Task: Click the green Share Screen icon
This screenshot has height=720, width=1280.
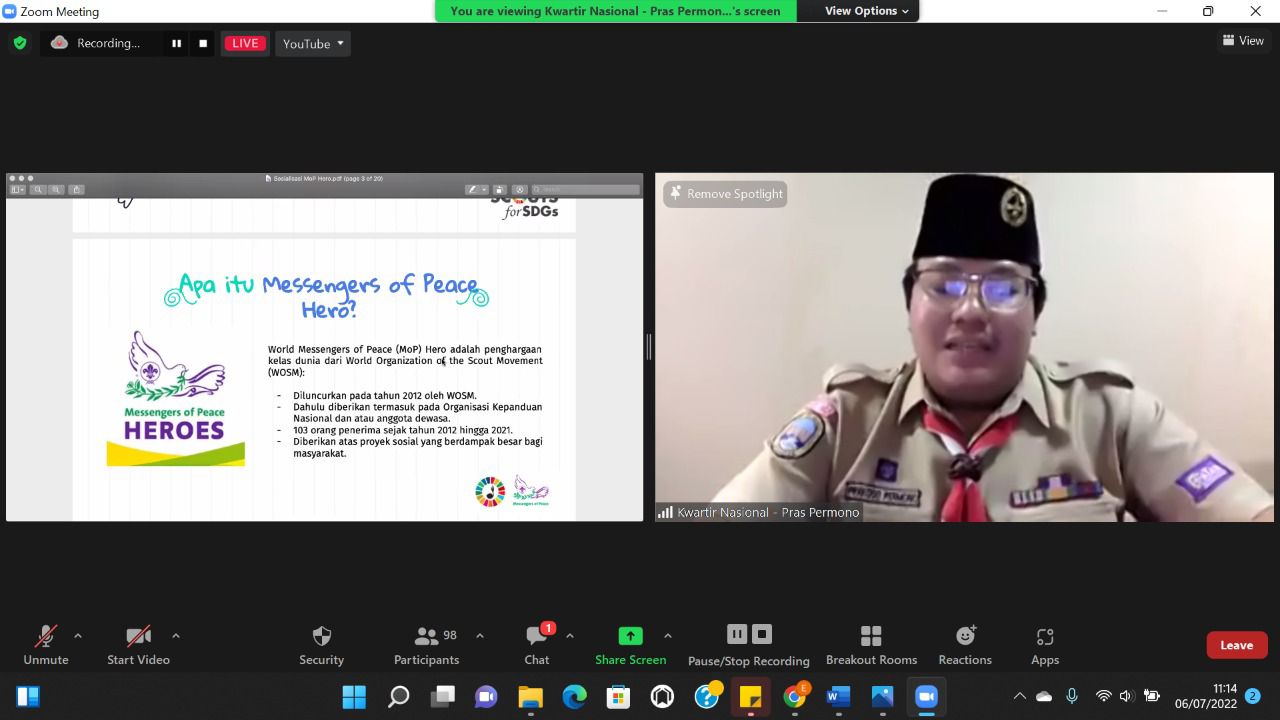Action: pos(630,636)
